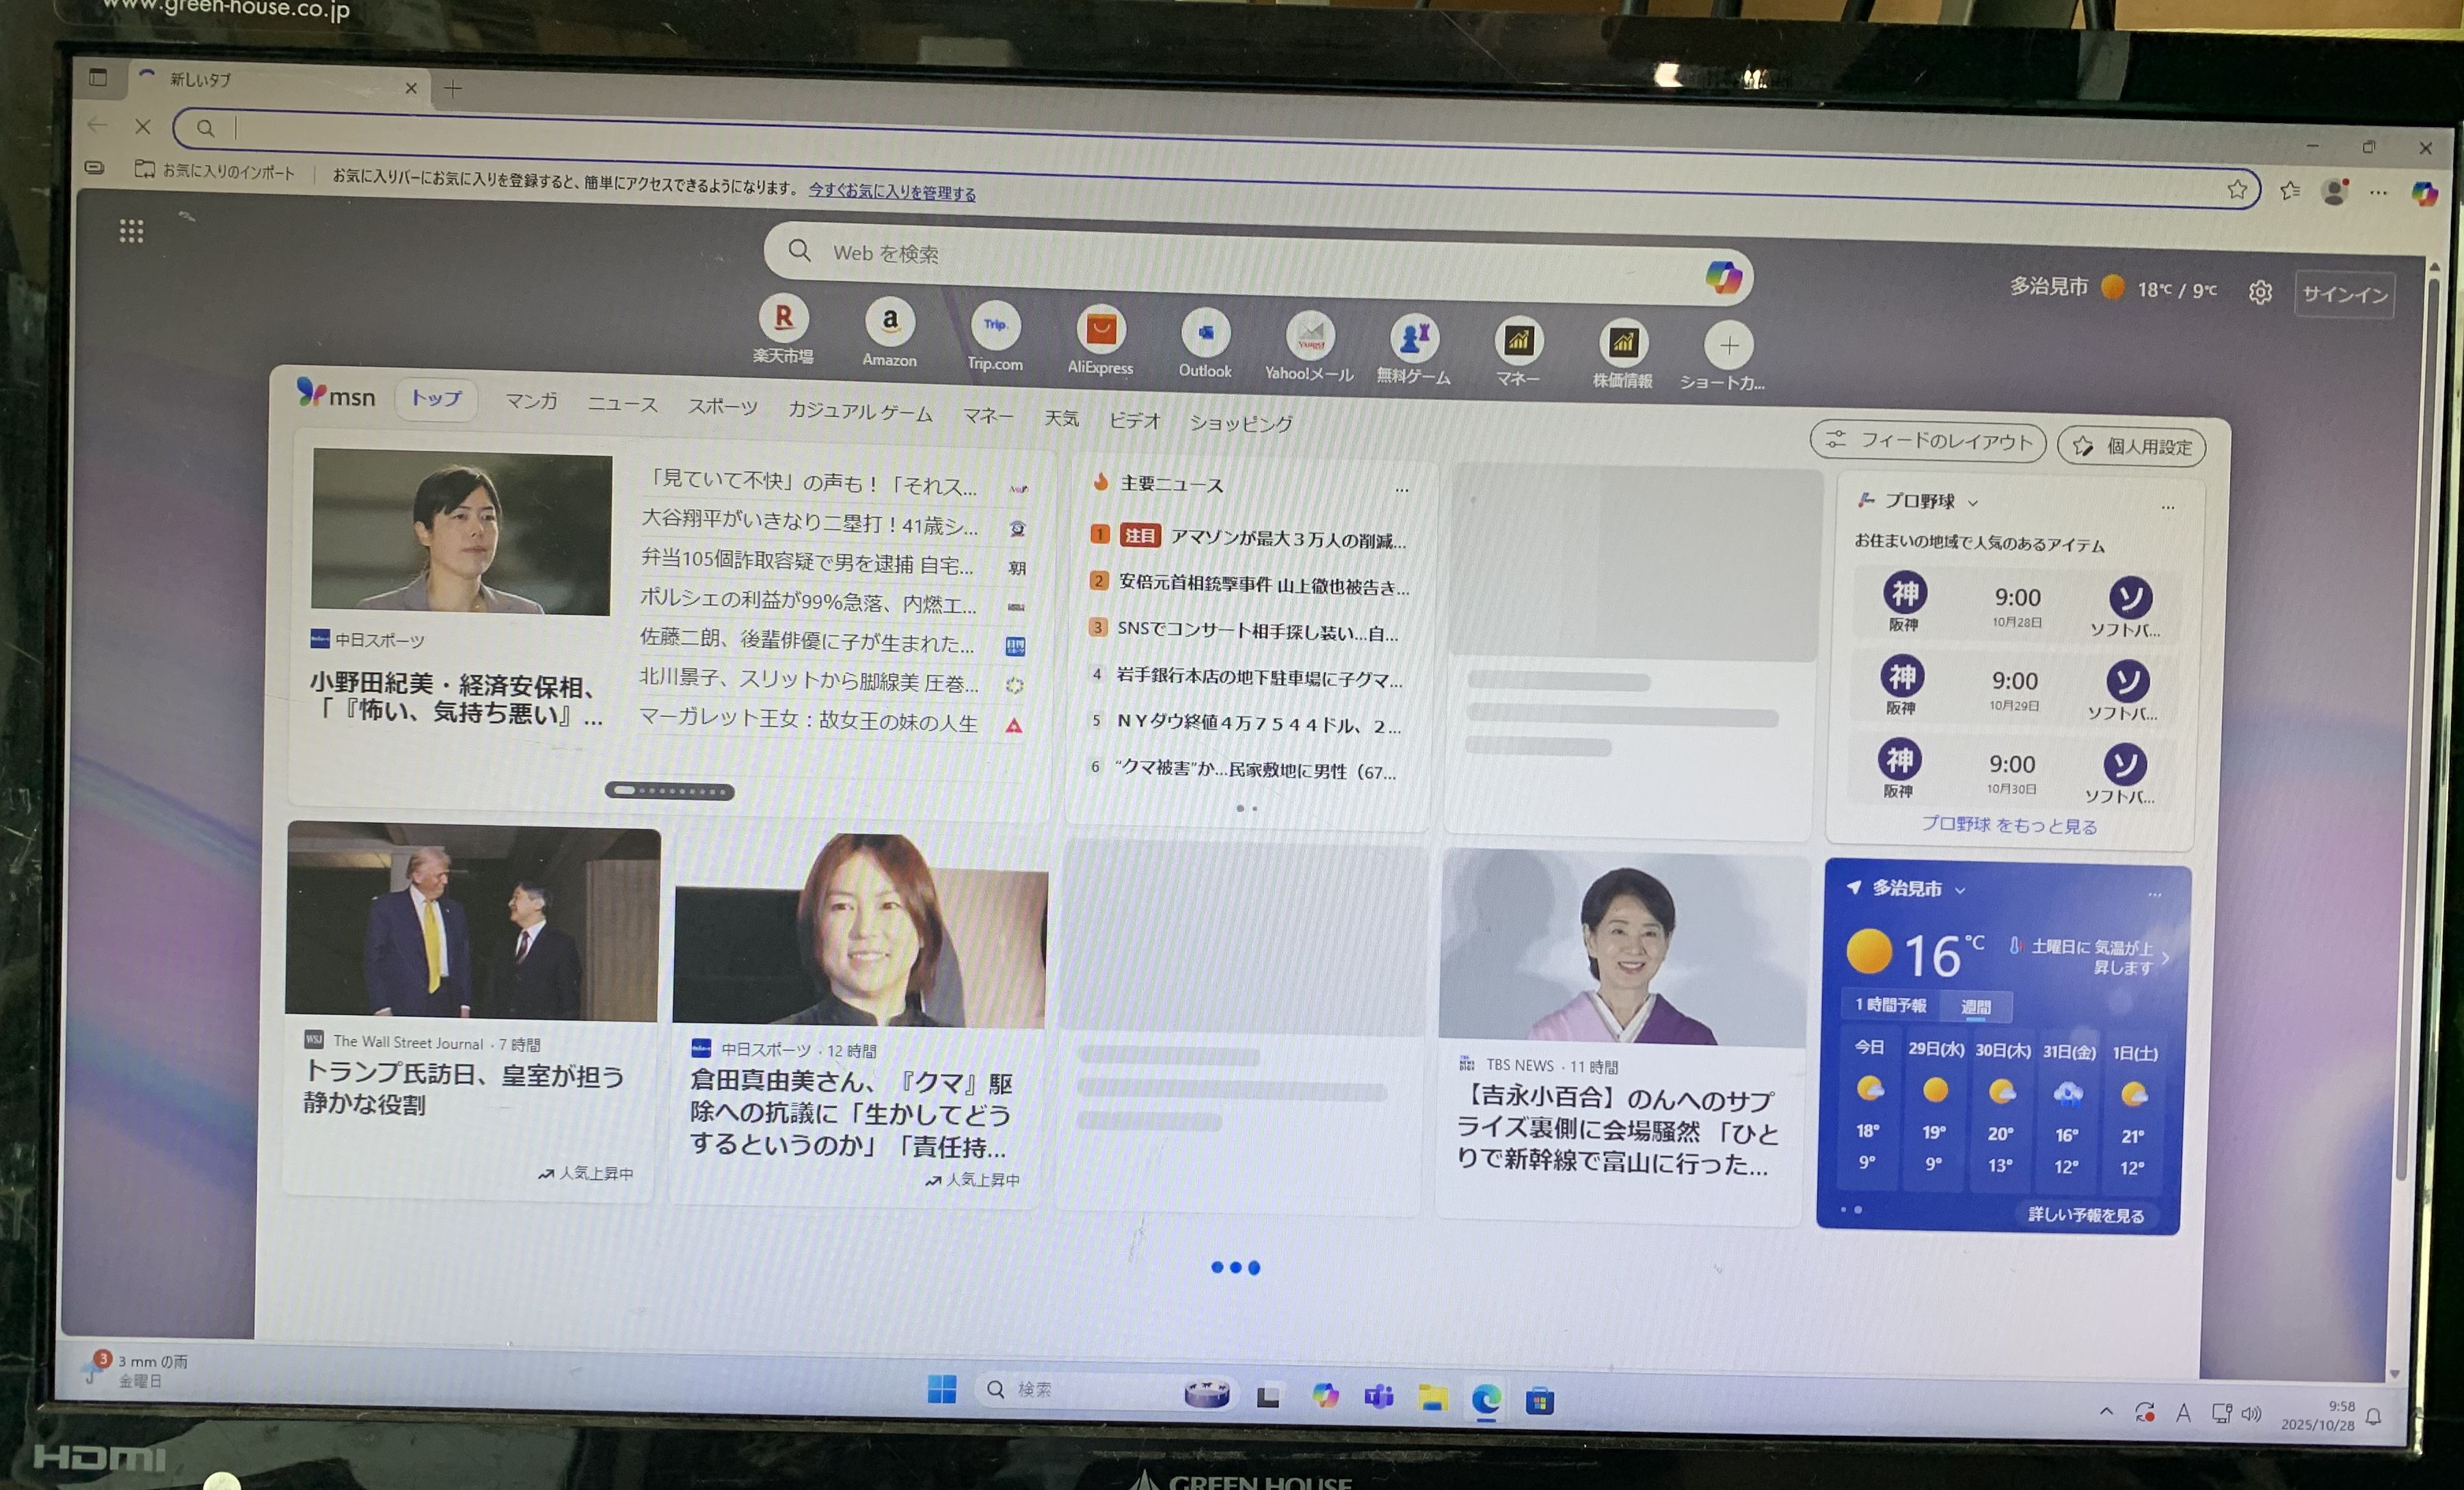The image size is (2464, 1490).
Task: Click the Outlook shortcut icon
Action: 1205,333
